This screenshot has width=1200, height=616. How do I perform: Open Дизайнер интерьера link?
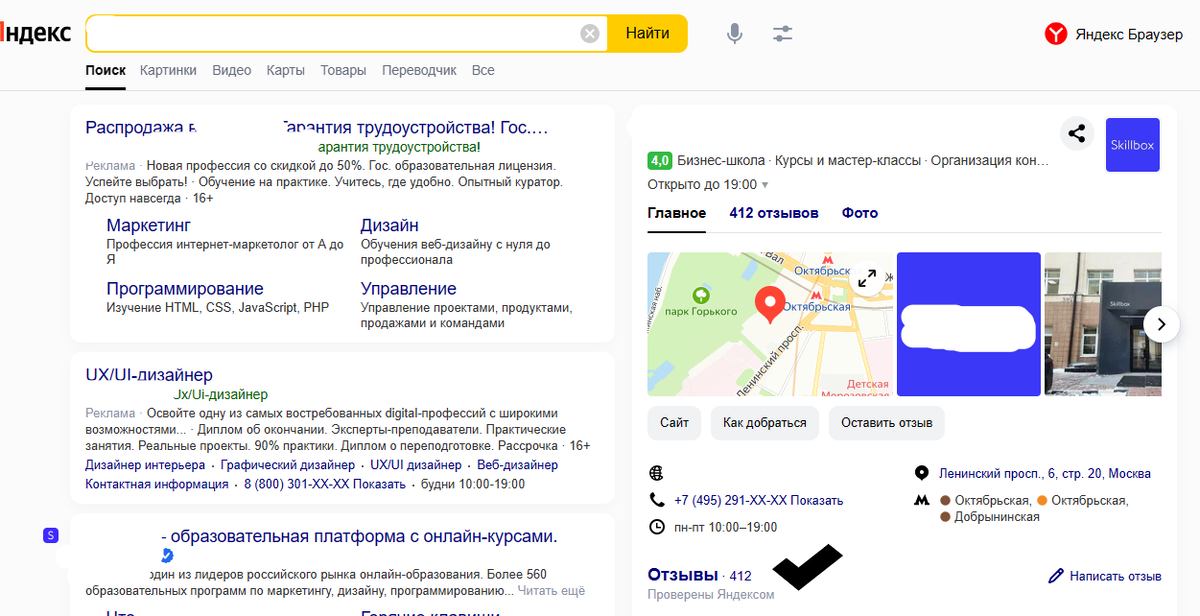tap(145, 465)
